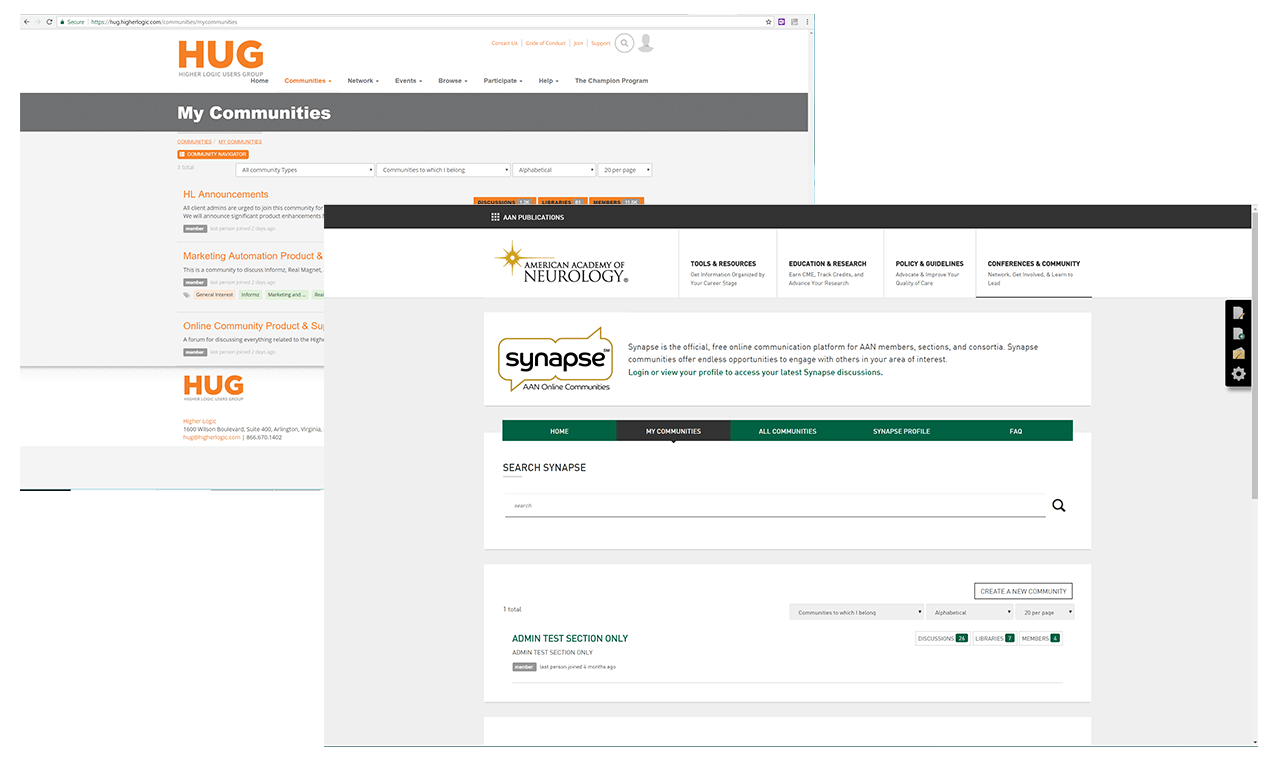
Task: Click the Chrome address bar URL
Action: [164, 21]
